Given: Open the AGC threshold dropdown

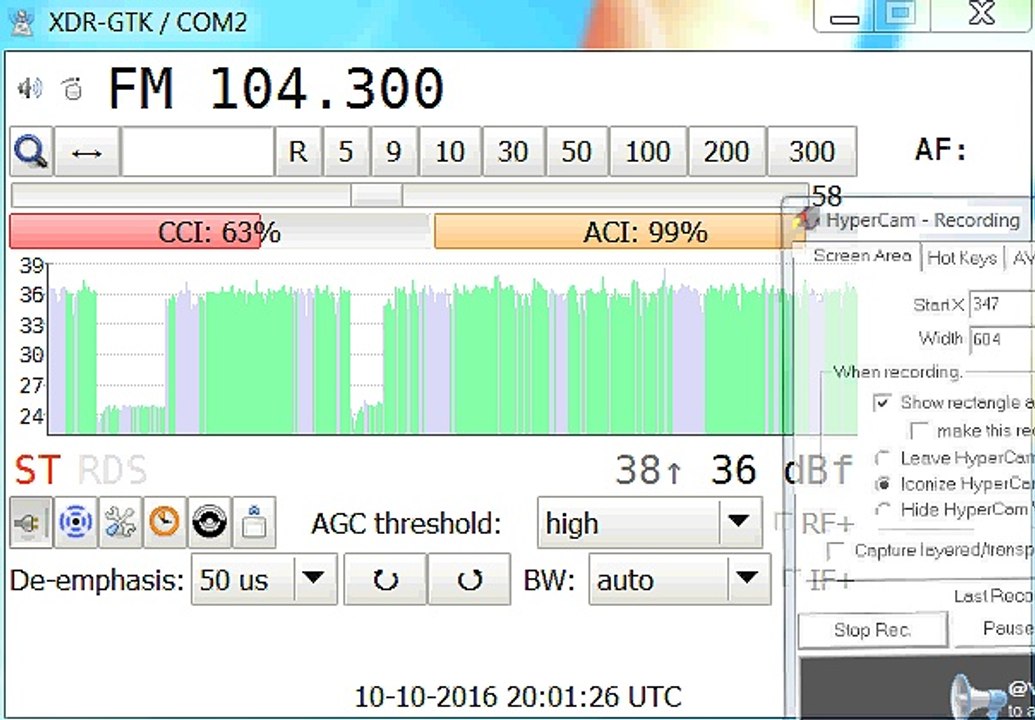Looking at the screenshot, I should (650, 523).
